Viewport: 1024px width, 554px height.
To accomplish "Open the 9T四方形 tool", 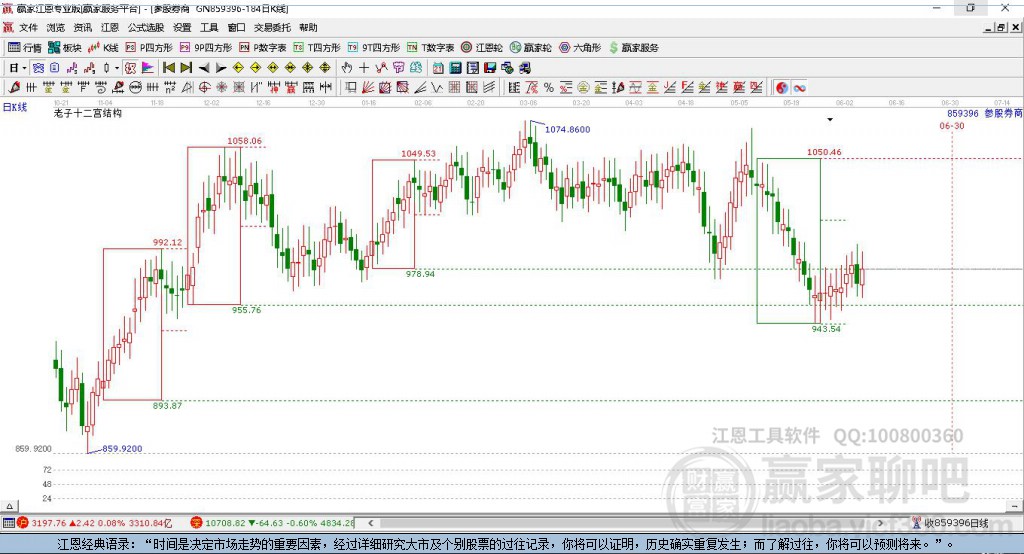I will [x=374, y=48].
